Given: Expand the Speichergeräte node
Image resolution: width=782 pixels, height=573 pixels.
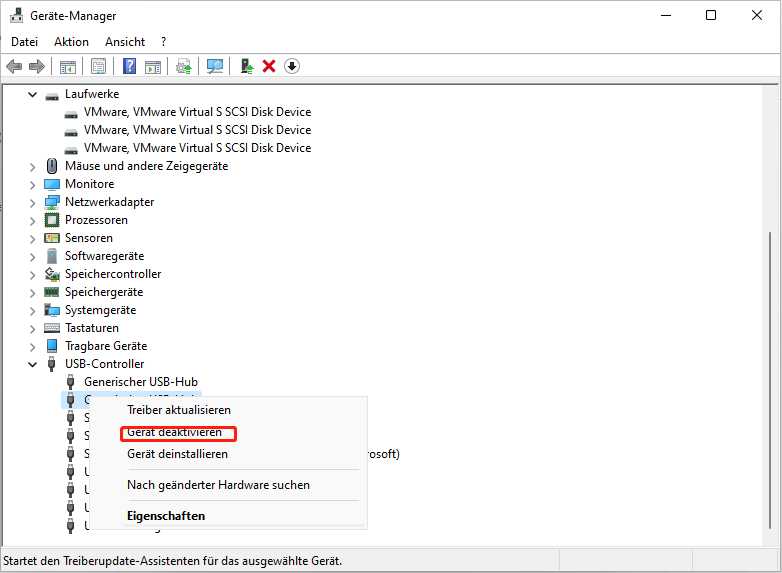Looking at the screenshot, I should (x=32, y=292).
